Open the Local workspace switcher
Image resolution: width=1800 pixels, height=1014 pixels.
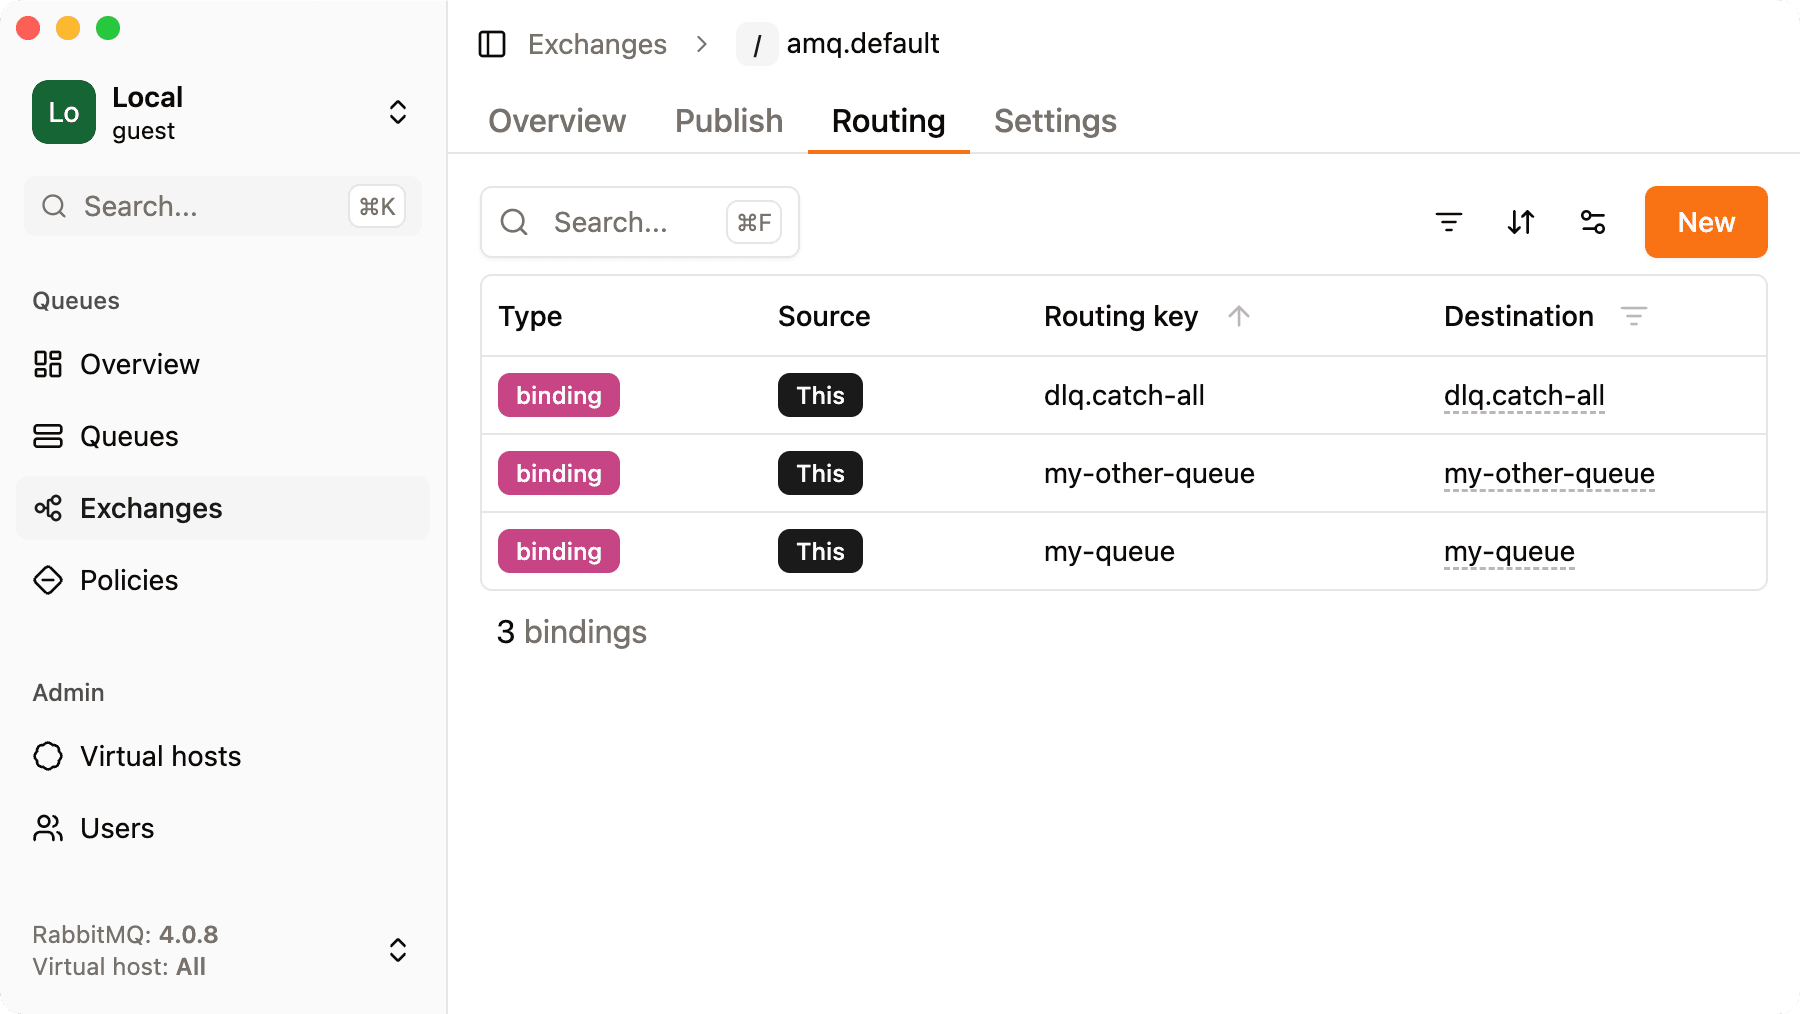coord(397,112)
